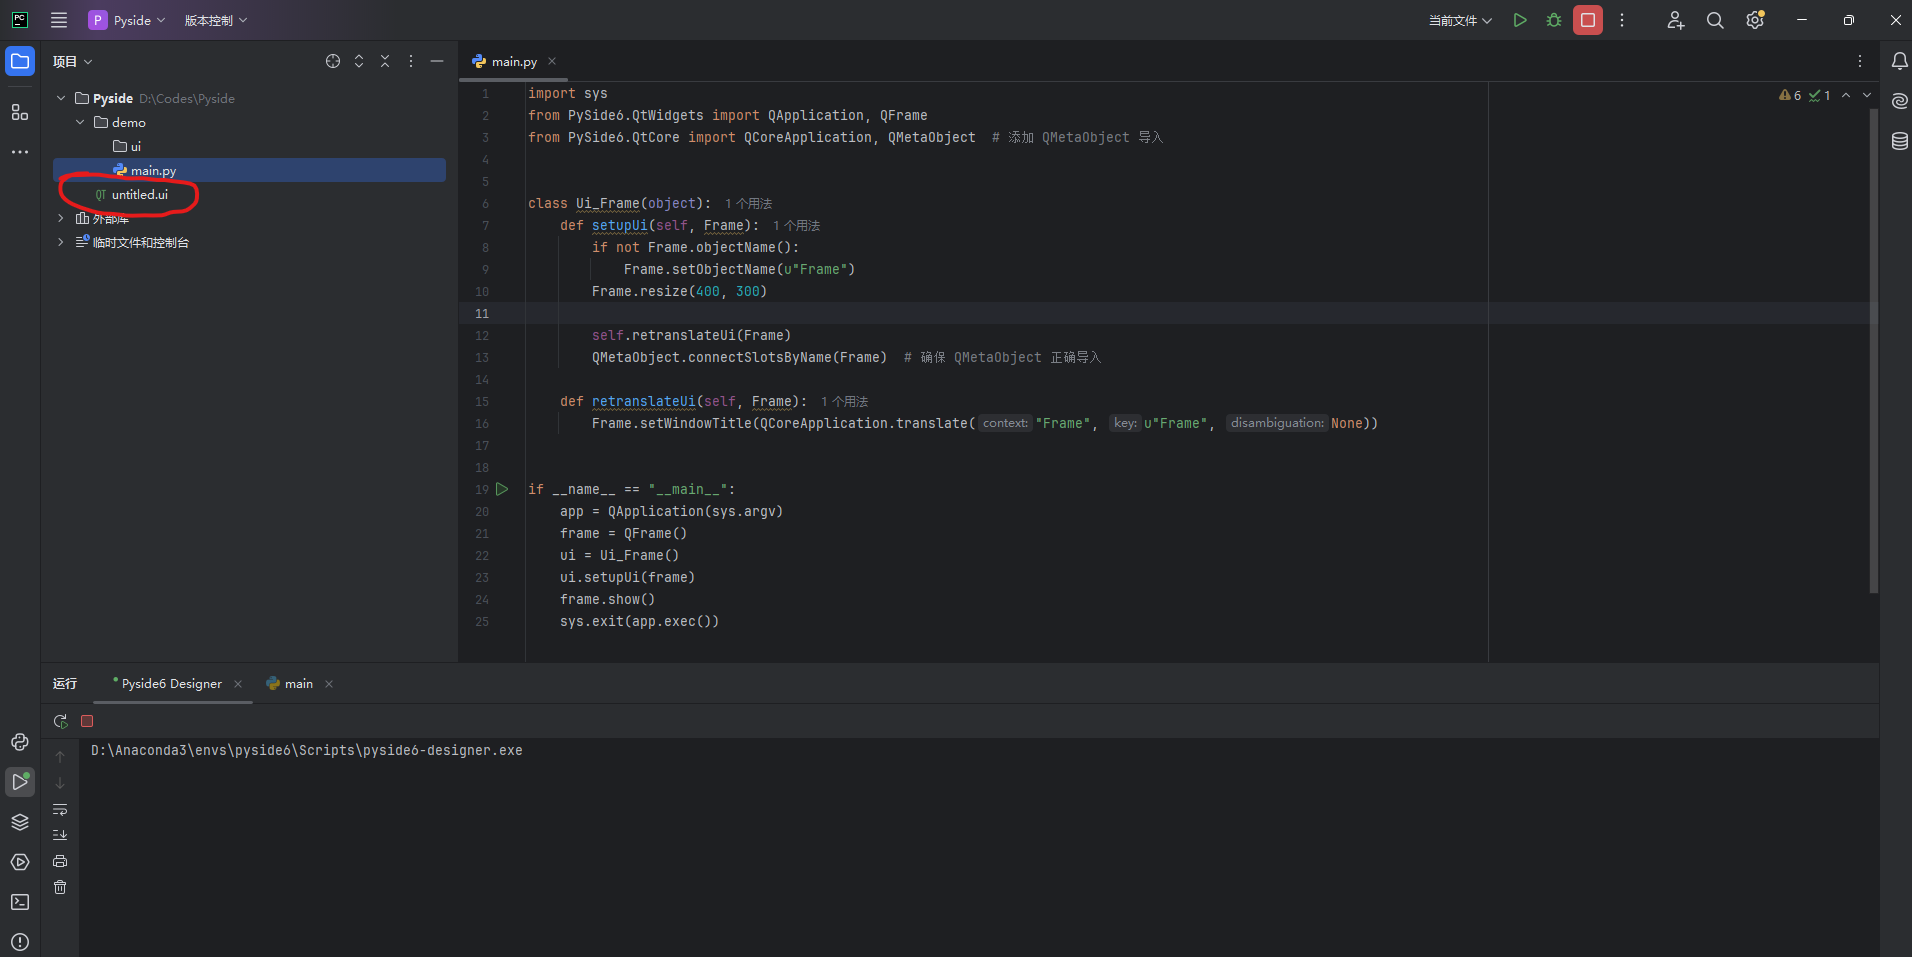The image size is (1912, 957).
Task: Rerun the process in run panel
Action: (x=61, y=721)
